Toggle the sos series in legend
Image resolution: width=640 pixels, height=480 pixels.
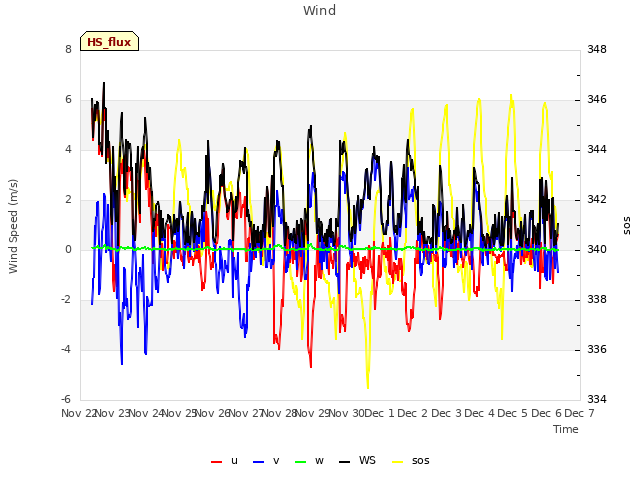coord(411,461)
